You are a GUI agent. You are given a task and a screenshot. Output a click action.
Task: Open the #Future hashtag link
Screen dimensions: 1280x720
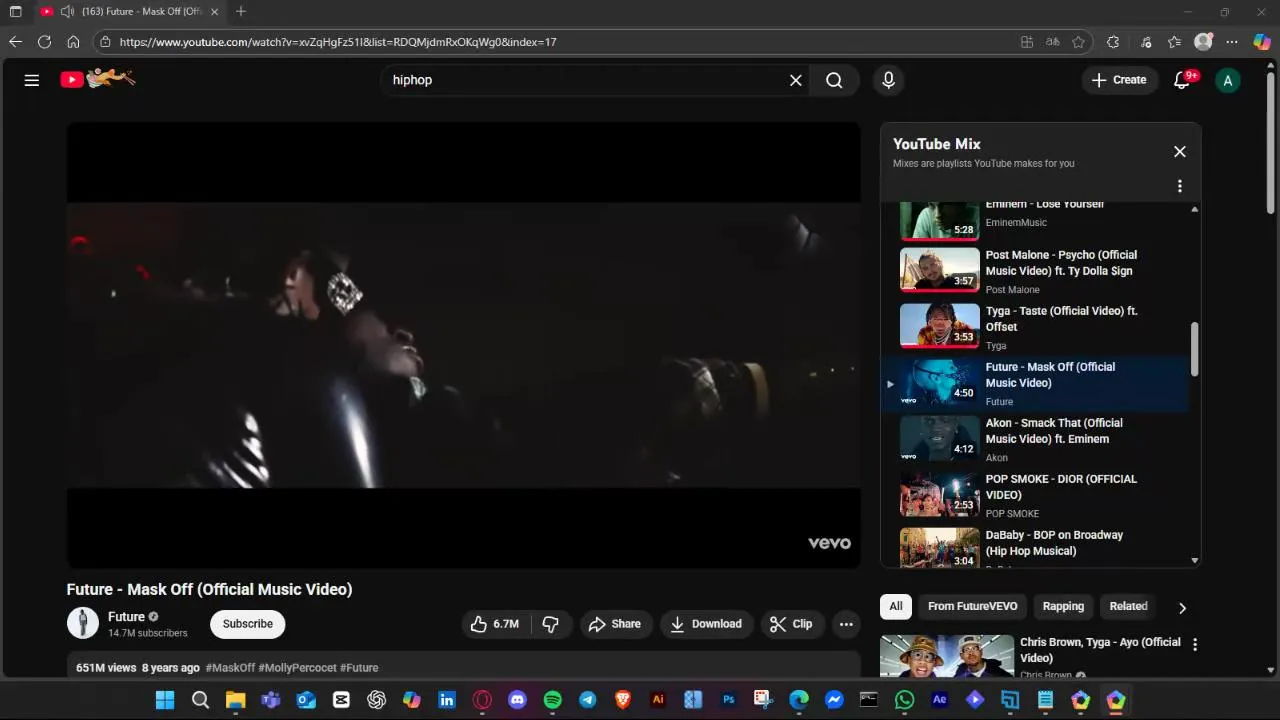pyautogui.click(x=359, y=668)
